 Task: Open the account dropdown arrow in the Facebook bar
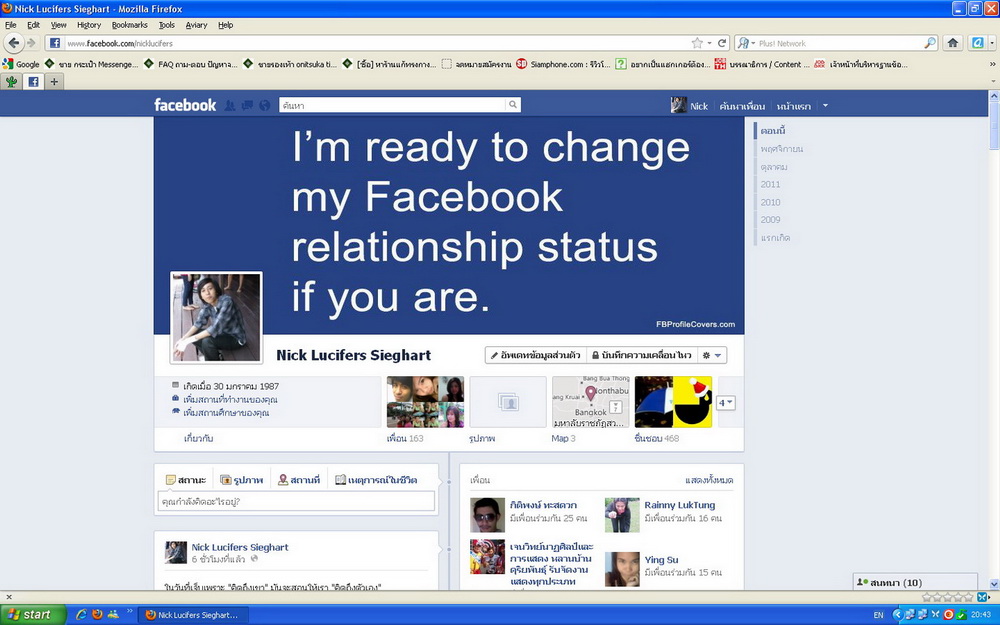[x=825, y=105]
